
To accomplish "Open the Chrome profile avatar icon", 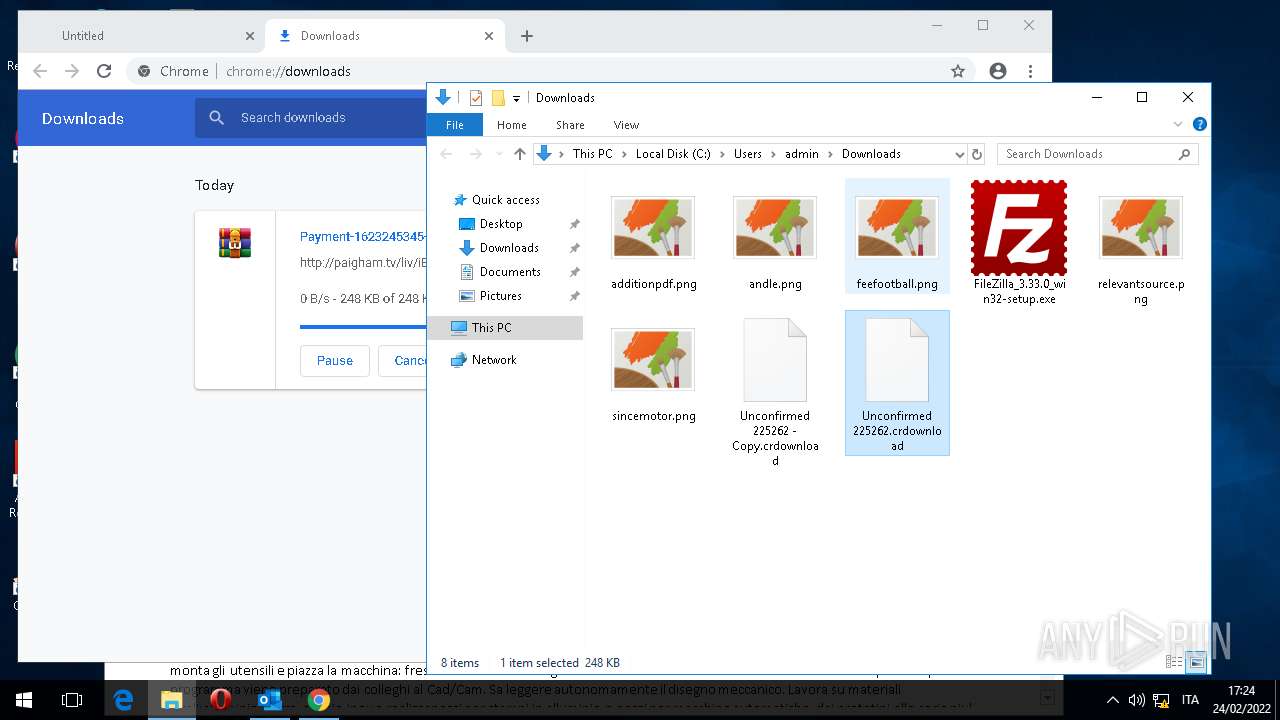I will (998, 71).
